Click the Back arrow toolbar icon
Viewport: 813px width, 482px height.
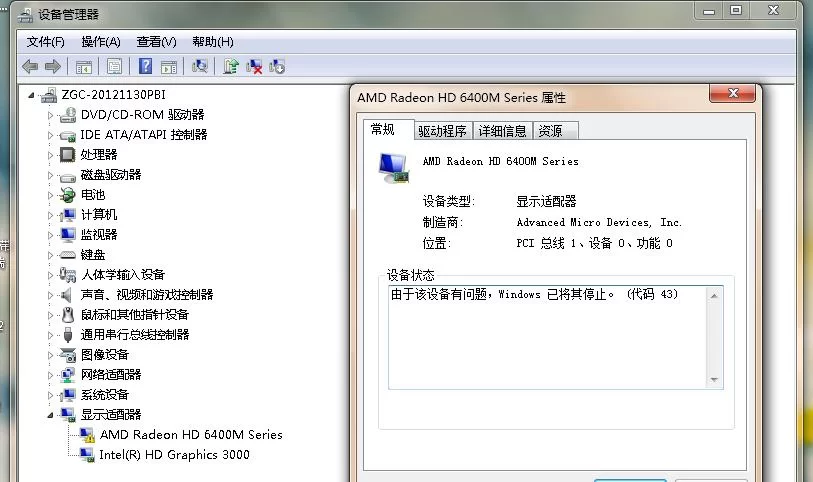click(30, 66)
